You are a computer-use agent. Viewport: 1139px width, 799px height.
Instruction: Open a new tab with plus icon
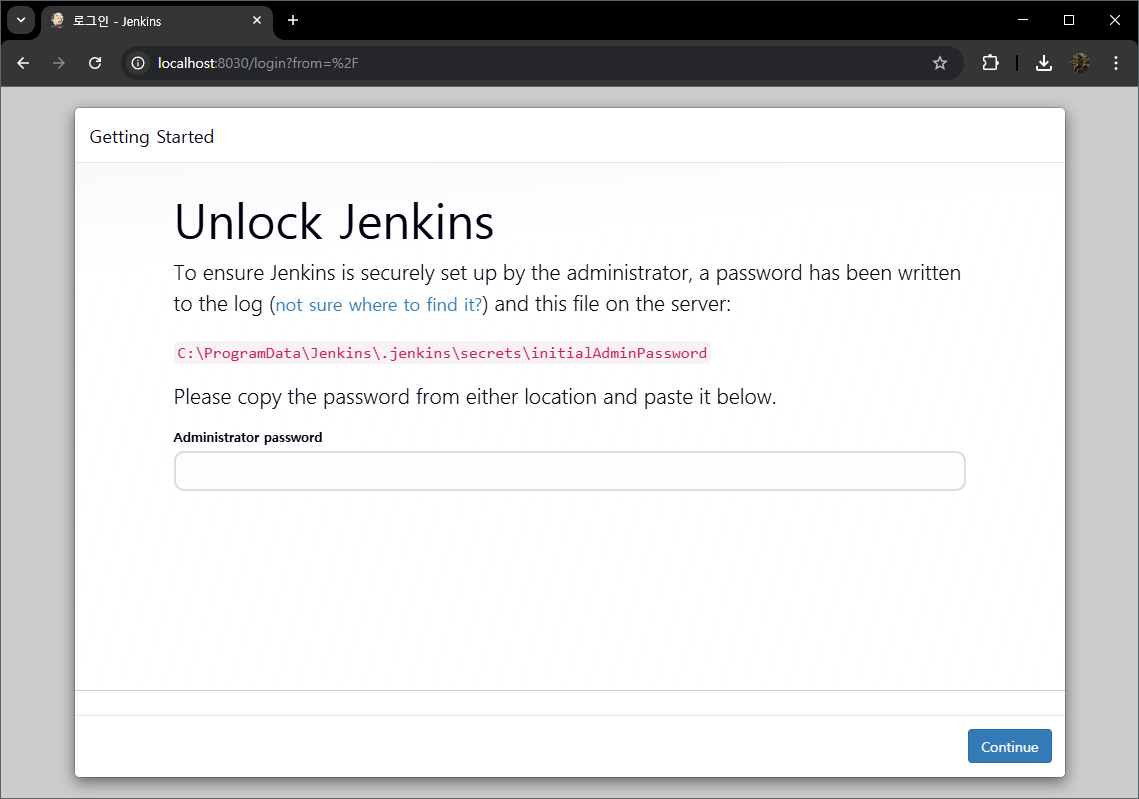pos(293,20)
